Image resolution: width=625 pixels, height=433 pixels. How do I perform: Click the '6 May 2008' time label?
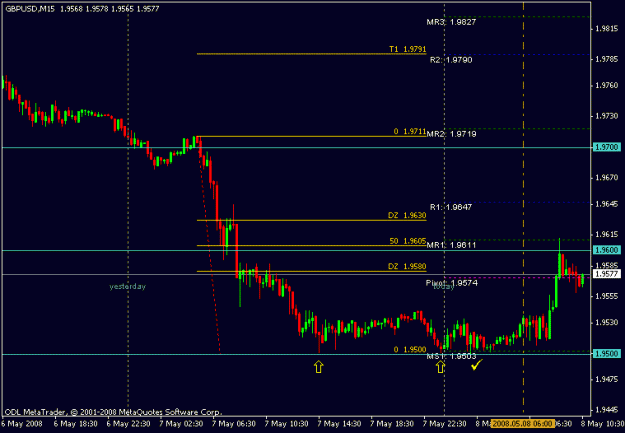23,423
